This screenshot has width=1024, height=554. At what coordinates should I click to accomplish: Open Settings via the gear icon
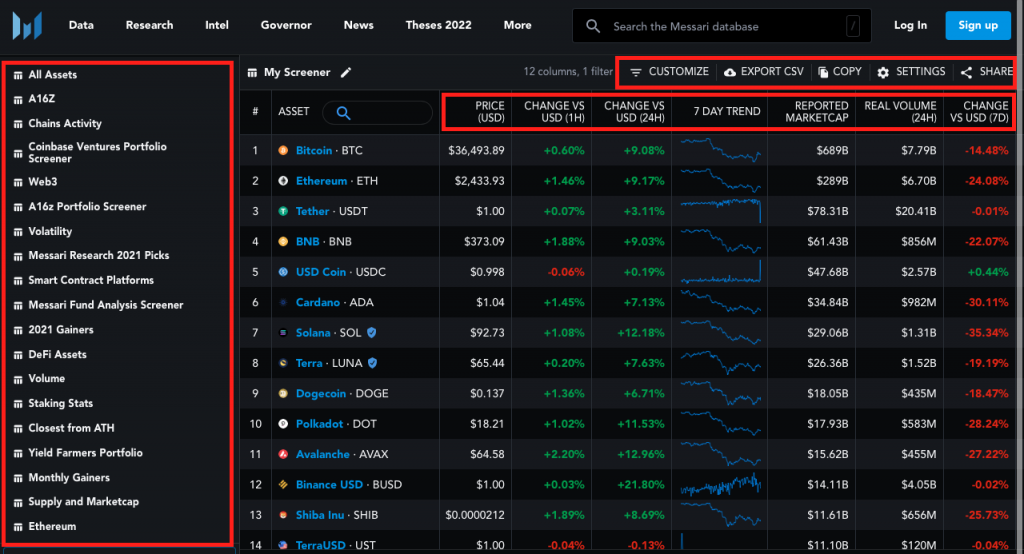(x=883, y=72)
